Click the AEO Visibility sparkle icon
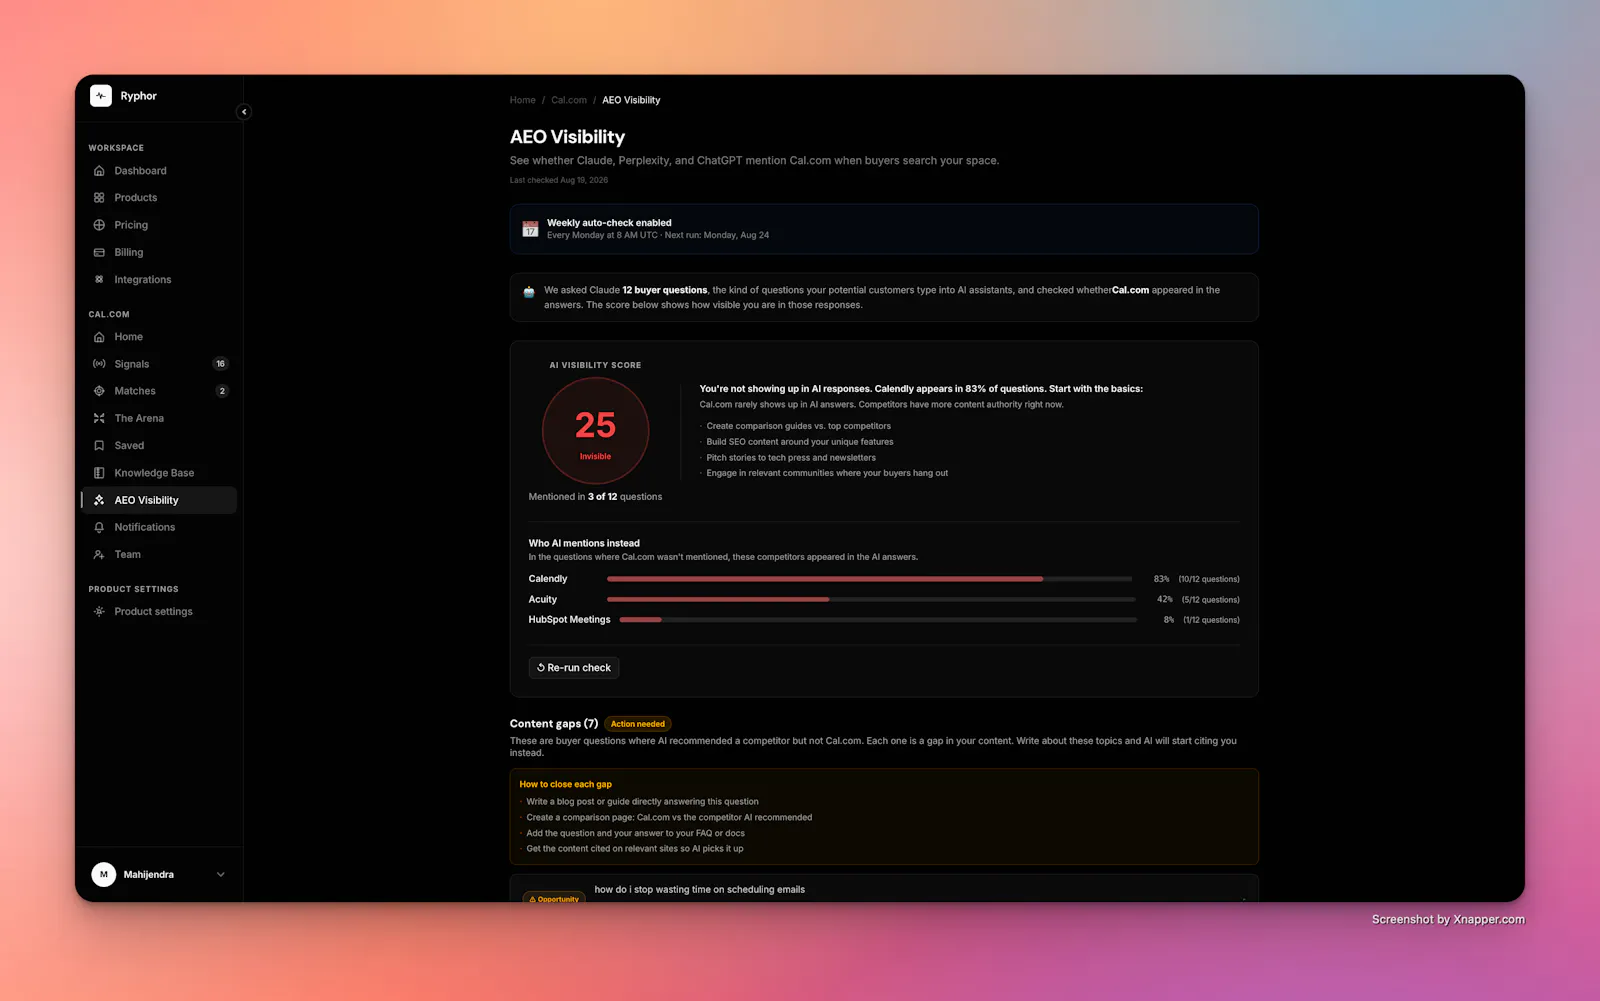The image size is (1600, 1001). pyautogui.click(x=99, y=500)
